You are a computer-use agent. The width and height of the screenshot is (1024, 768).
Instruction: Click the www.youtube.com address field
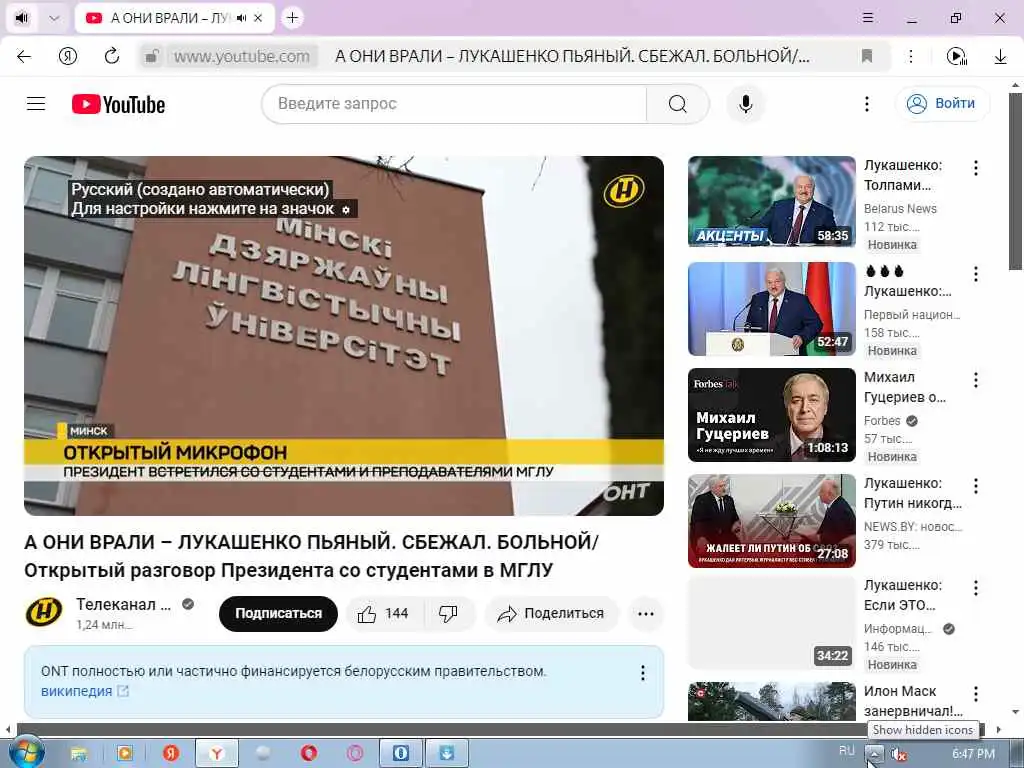click(242, 56)
